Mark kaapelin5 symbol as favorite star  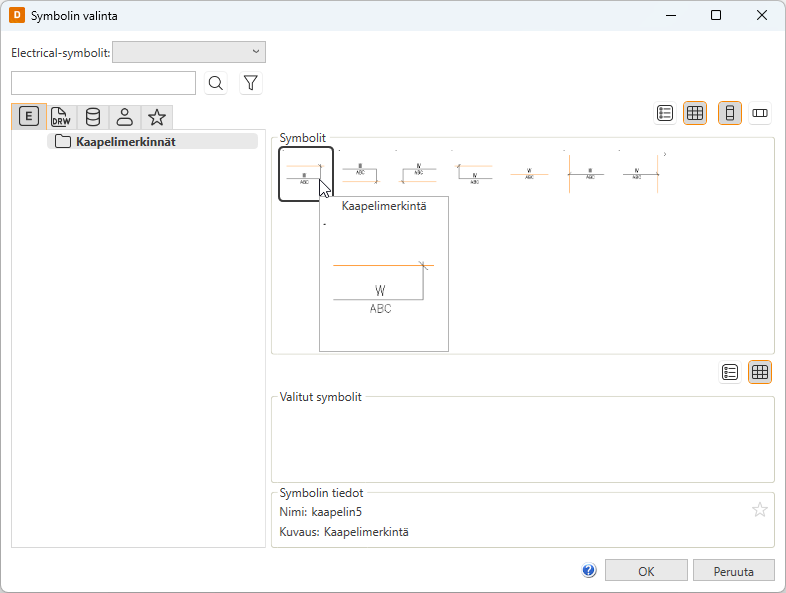coord(760,510)
